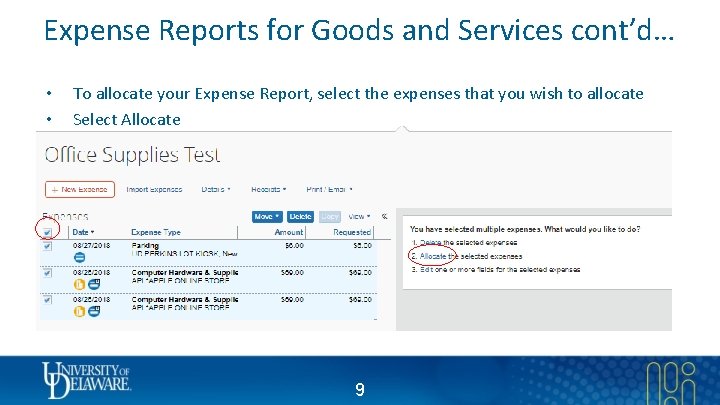
Task: Click the UD PERKINS LOT KIOSK vendor text
Action: click(184, 253)
